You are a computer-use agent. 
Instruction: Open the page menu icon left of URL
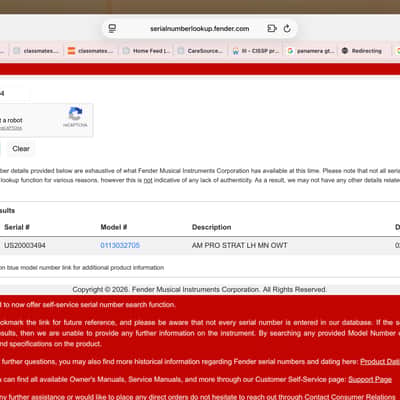click(112, 29)
